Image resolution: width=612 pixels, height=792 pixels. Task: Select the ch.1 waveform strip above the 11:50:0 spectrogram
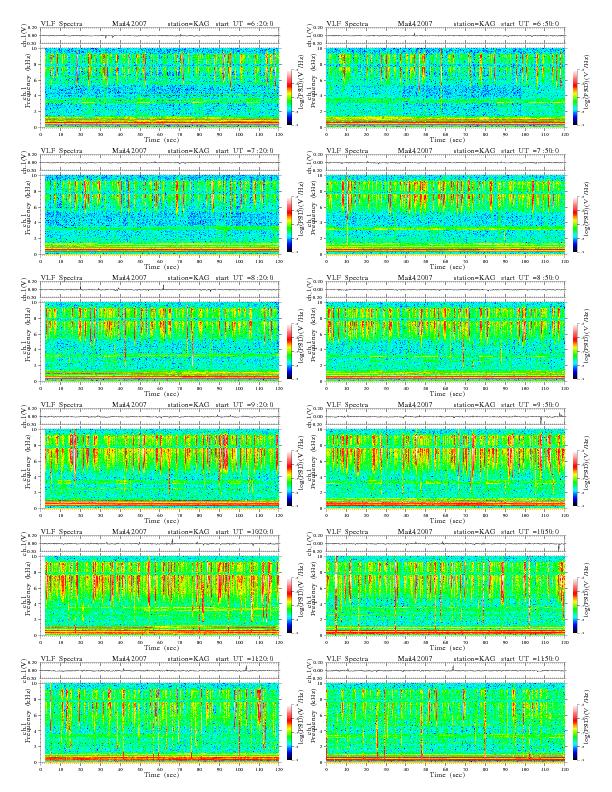coord(445,671)
